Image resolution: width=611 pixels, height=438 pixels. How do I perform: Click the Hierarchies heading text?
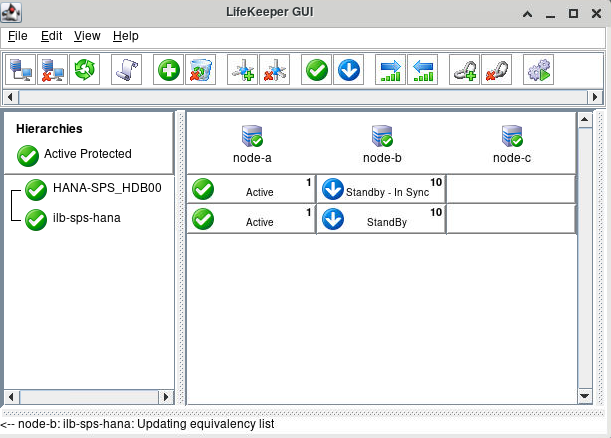[49, 129]
